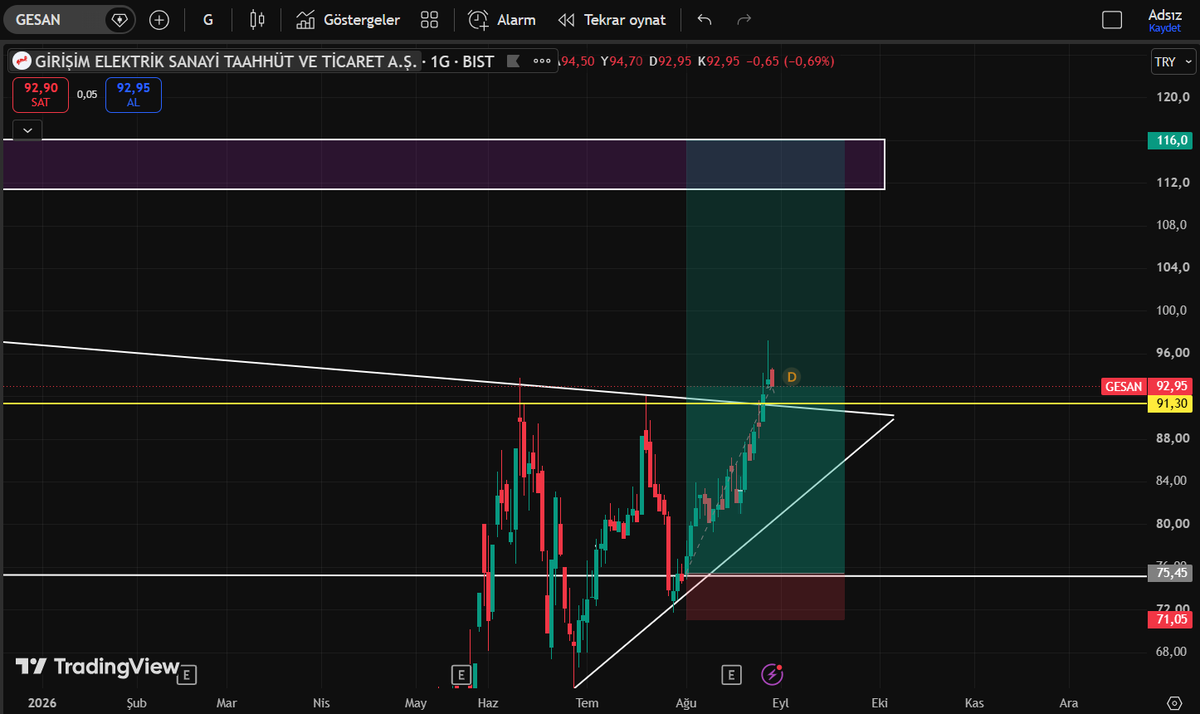Viewport: 1200px width, 714px height.
Task: Open the Göstergeler indicators panel
Action: pos(348,19)
